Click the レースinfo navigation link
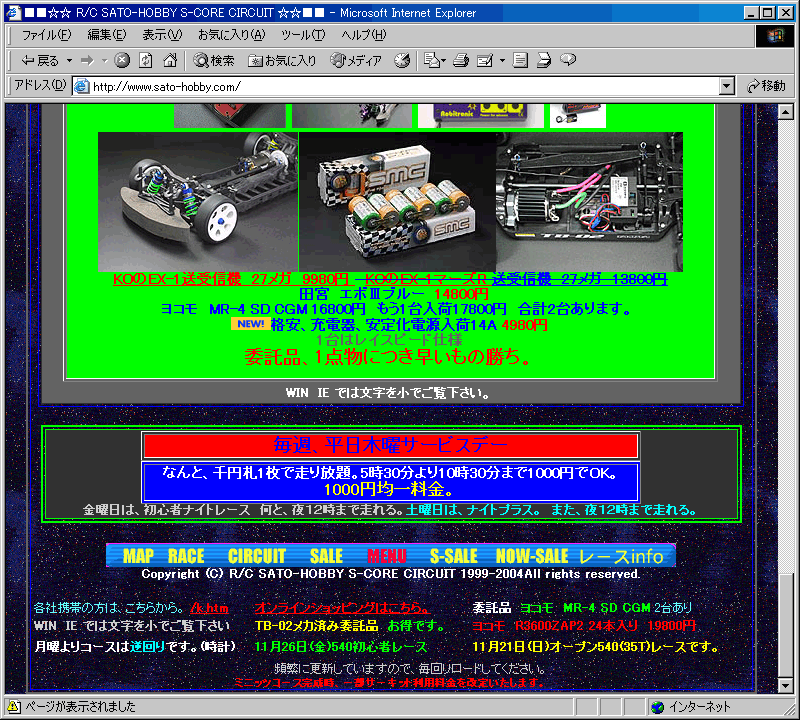Viewport: 800px width, 720px height. 621,556
